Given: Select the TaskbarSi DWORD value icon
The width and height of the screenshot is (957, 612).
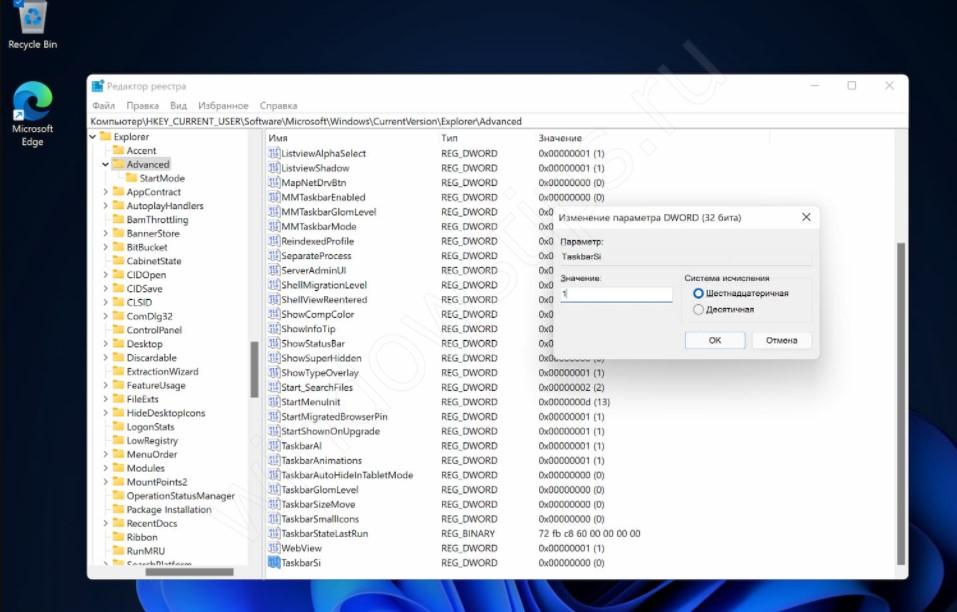Looking at the screenshot, I should tap(274, 563).
